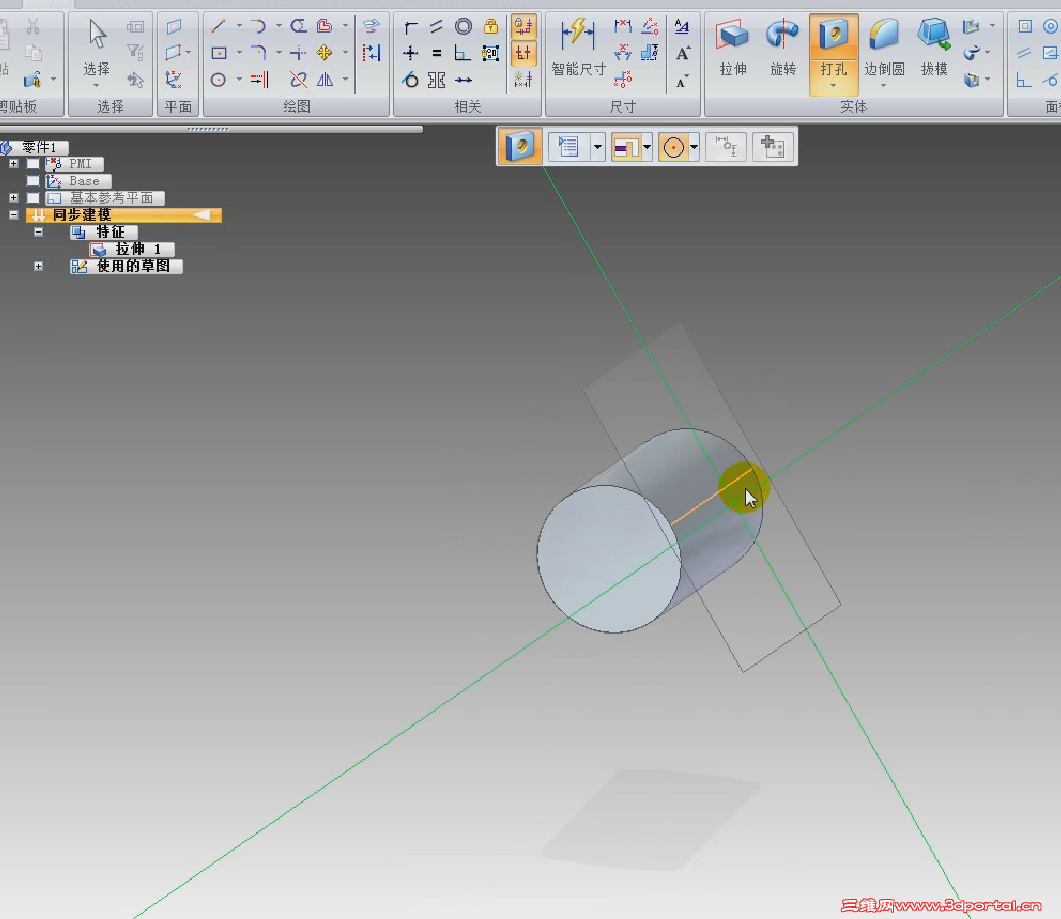1061x919 pixels.
Task: Toggle the Base visibility checkbox
Action: coord(32,181)
